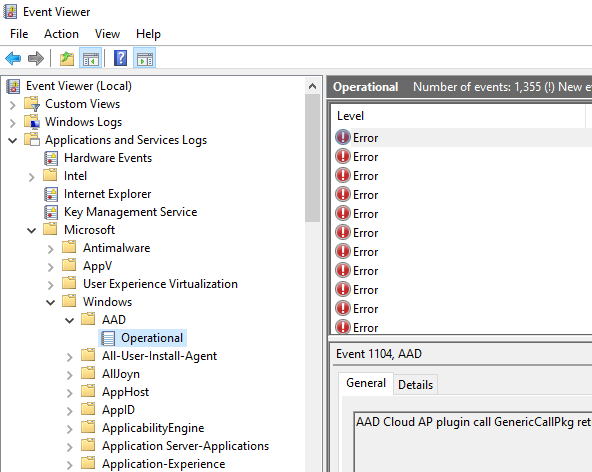Select the Microsoft folder label
Viewport: 592px width, 472px height.
[x=89, y=230]
